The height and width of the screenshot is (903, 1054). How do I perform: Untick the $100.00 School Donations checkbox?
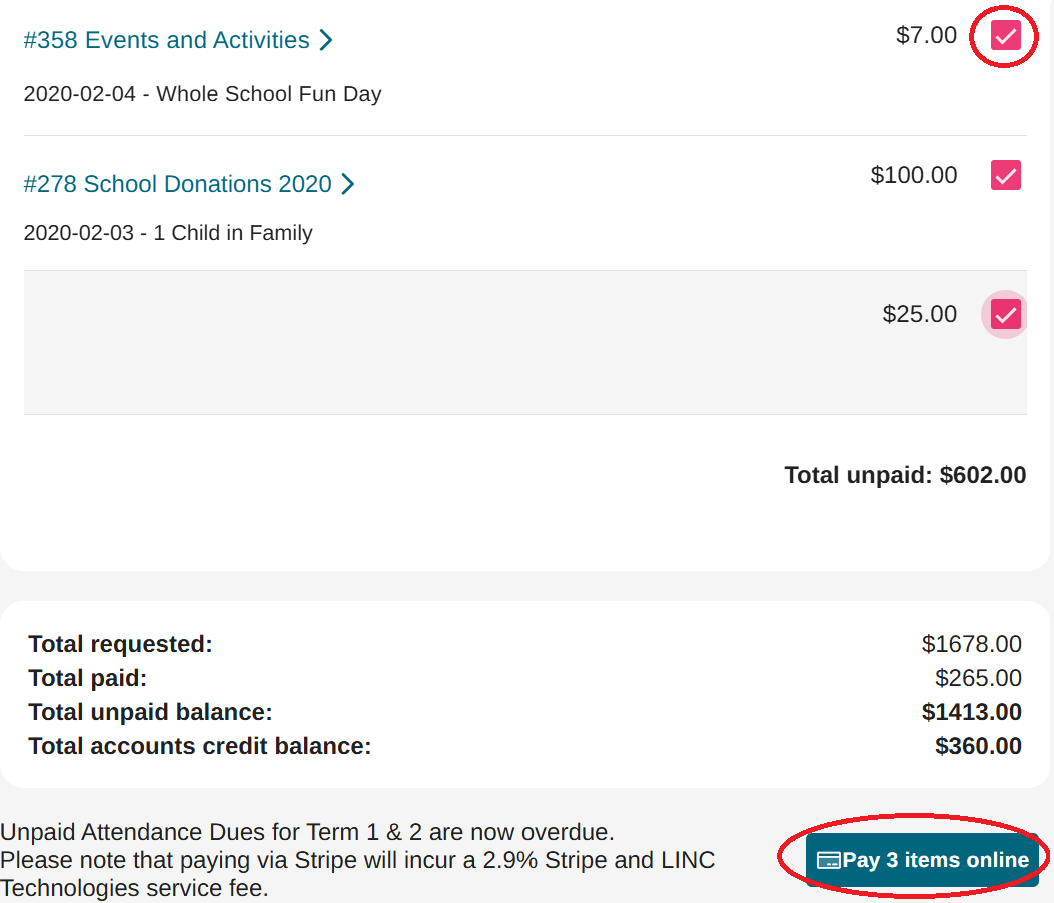[x=1005, y=175]
